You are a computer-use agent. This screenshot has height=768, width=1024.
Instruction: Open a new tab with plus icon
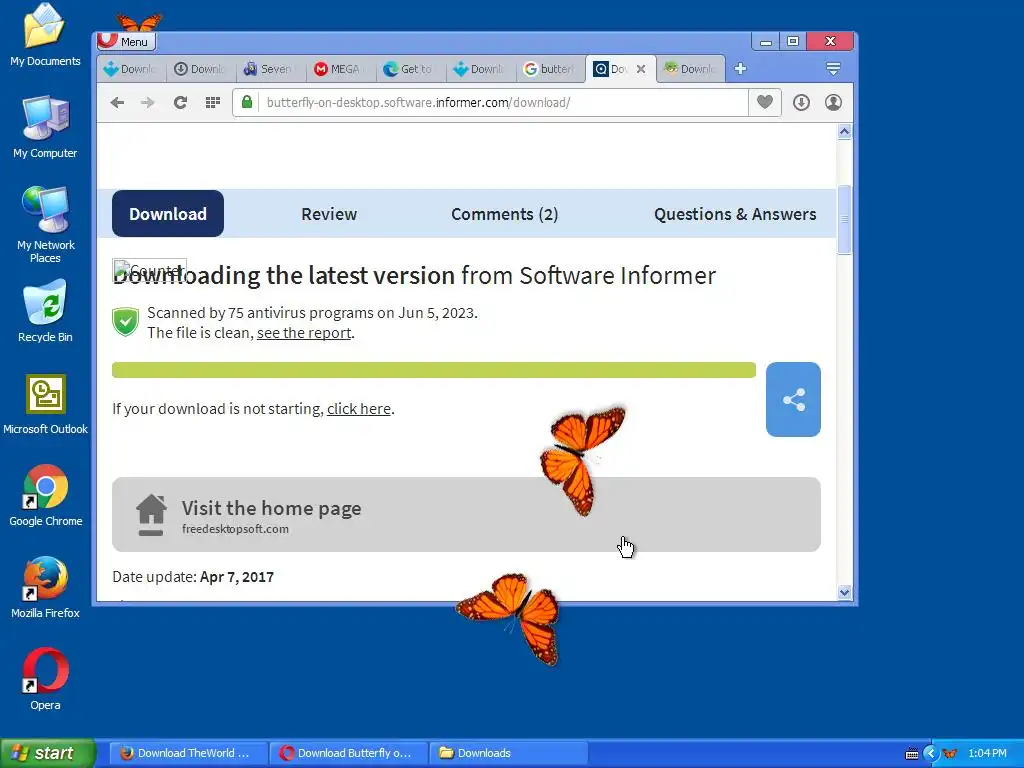(x=740, y=69)
